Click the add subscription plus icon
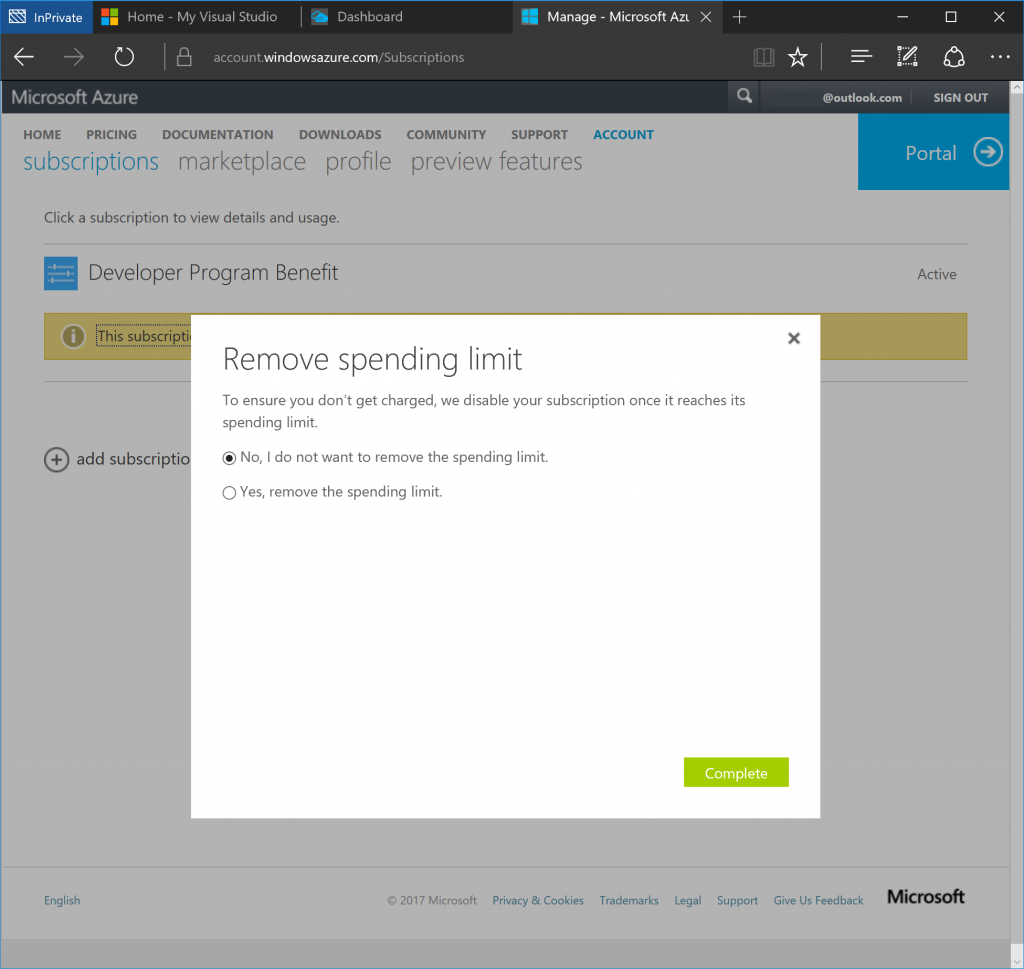This screenshot has height=969, width=1024. [56, 459]
